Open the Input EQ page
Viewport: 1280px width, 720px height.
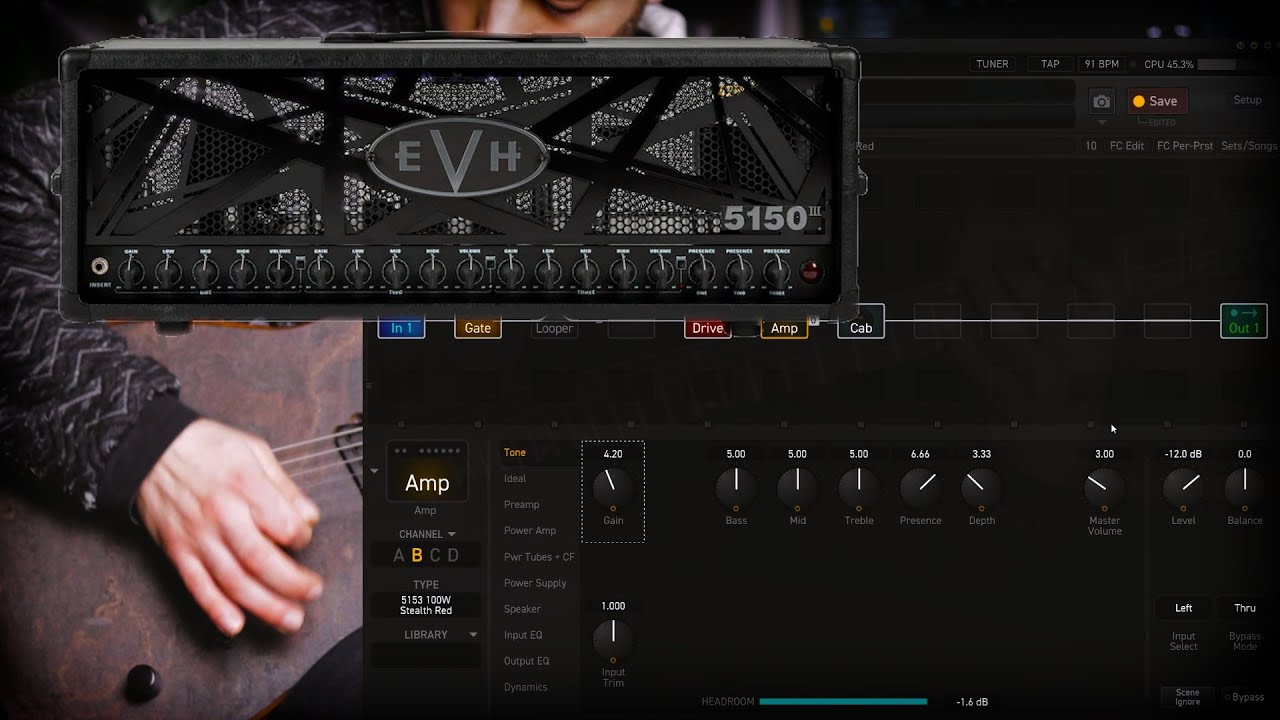pyautogui.click(x=523, y=635)
